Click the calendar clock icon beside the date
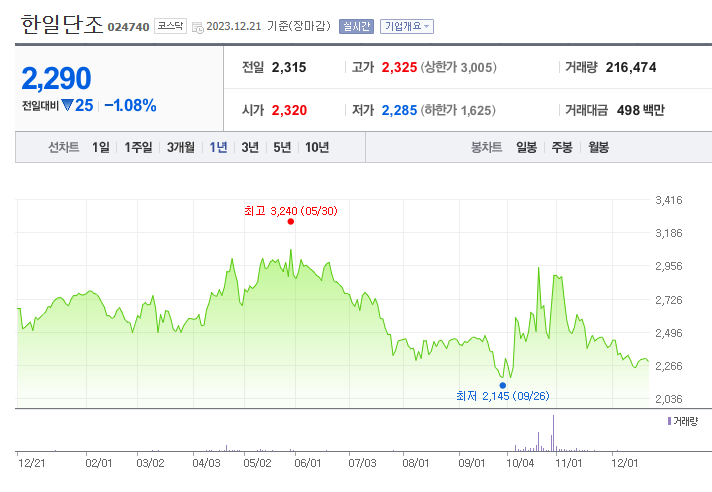 coord(198,27)
